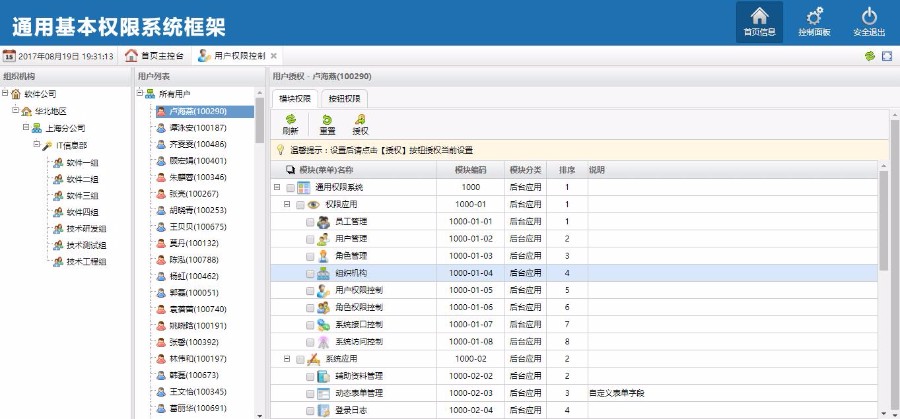Select 技术研发组 in the organization tree
900x419 pixels.
tap(86, 228)
